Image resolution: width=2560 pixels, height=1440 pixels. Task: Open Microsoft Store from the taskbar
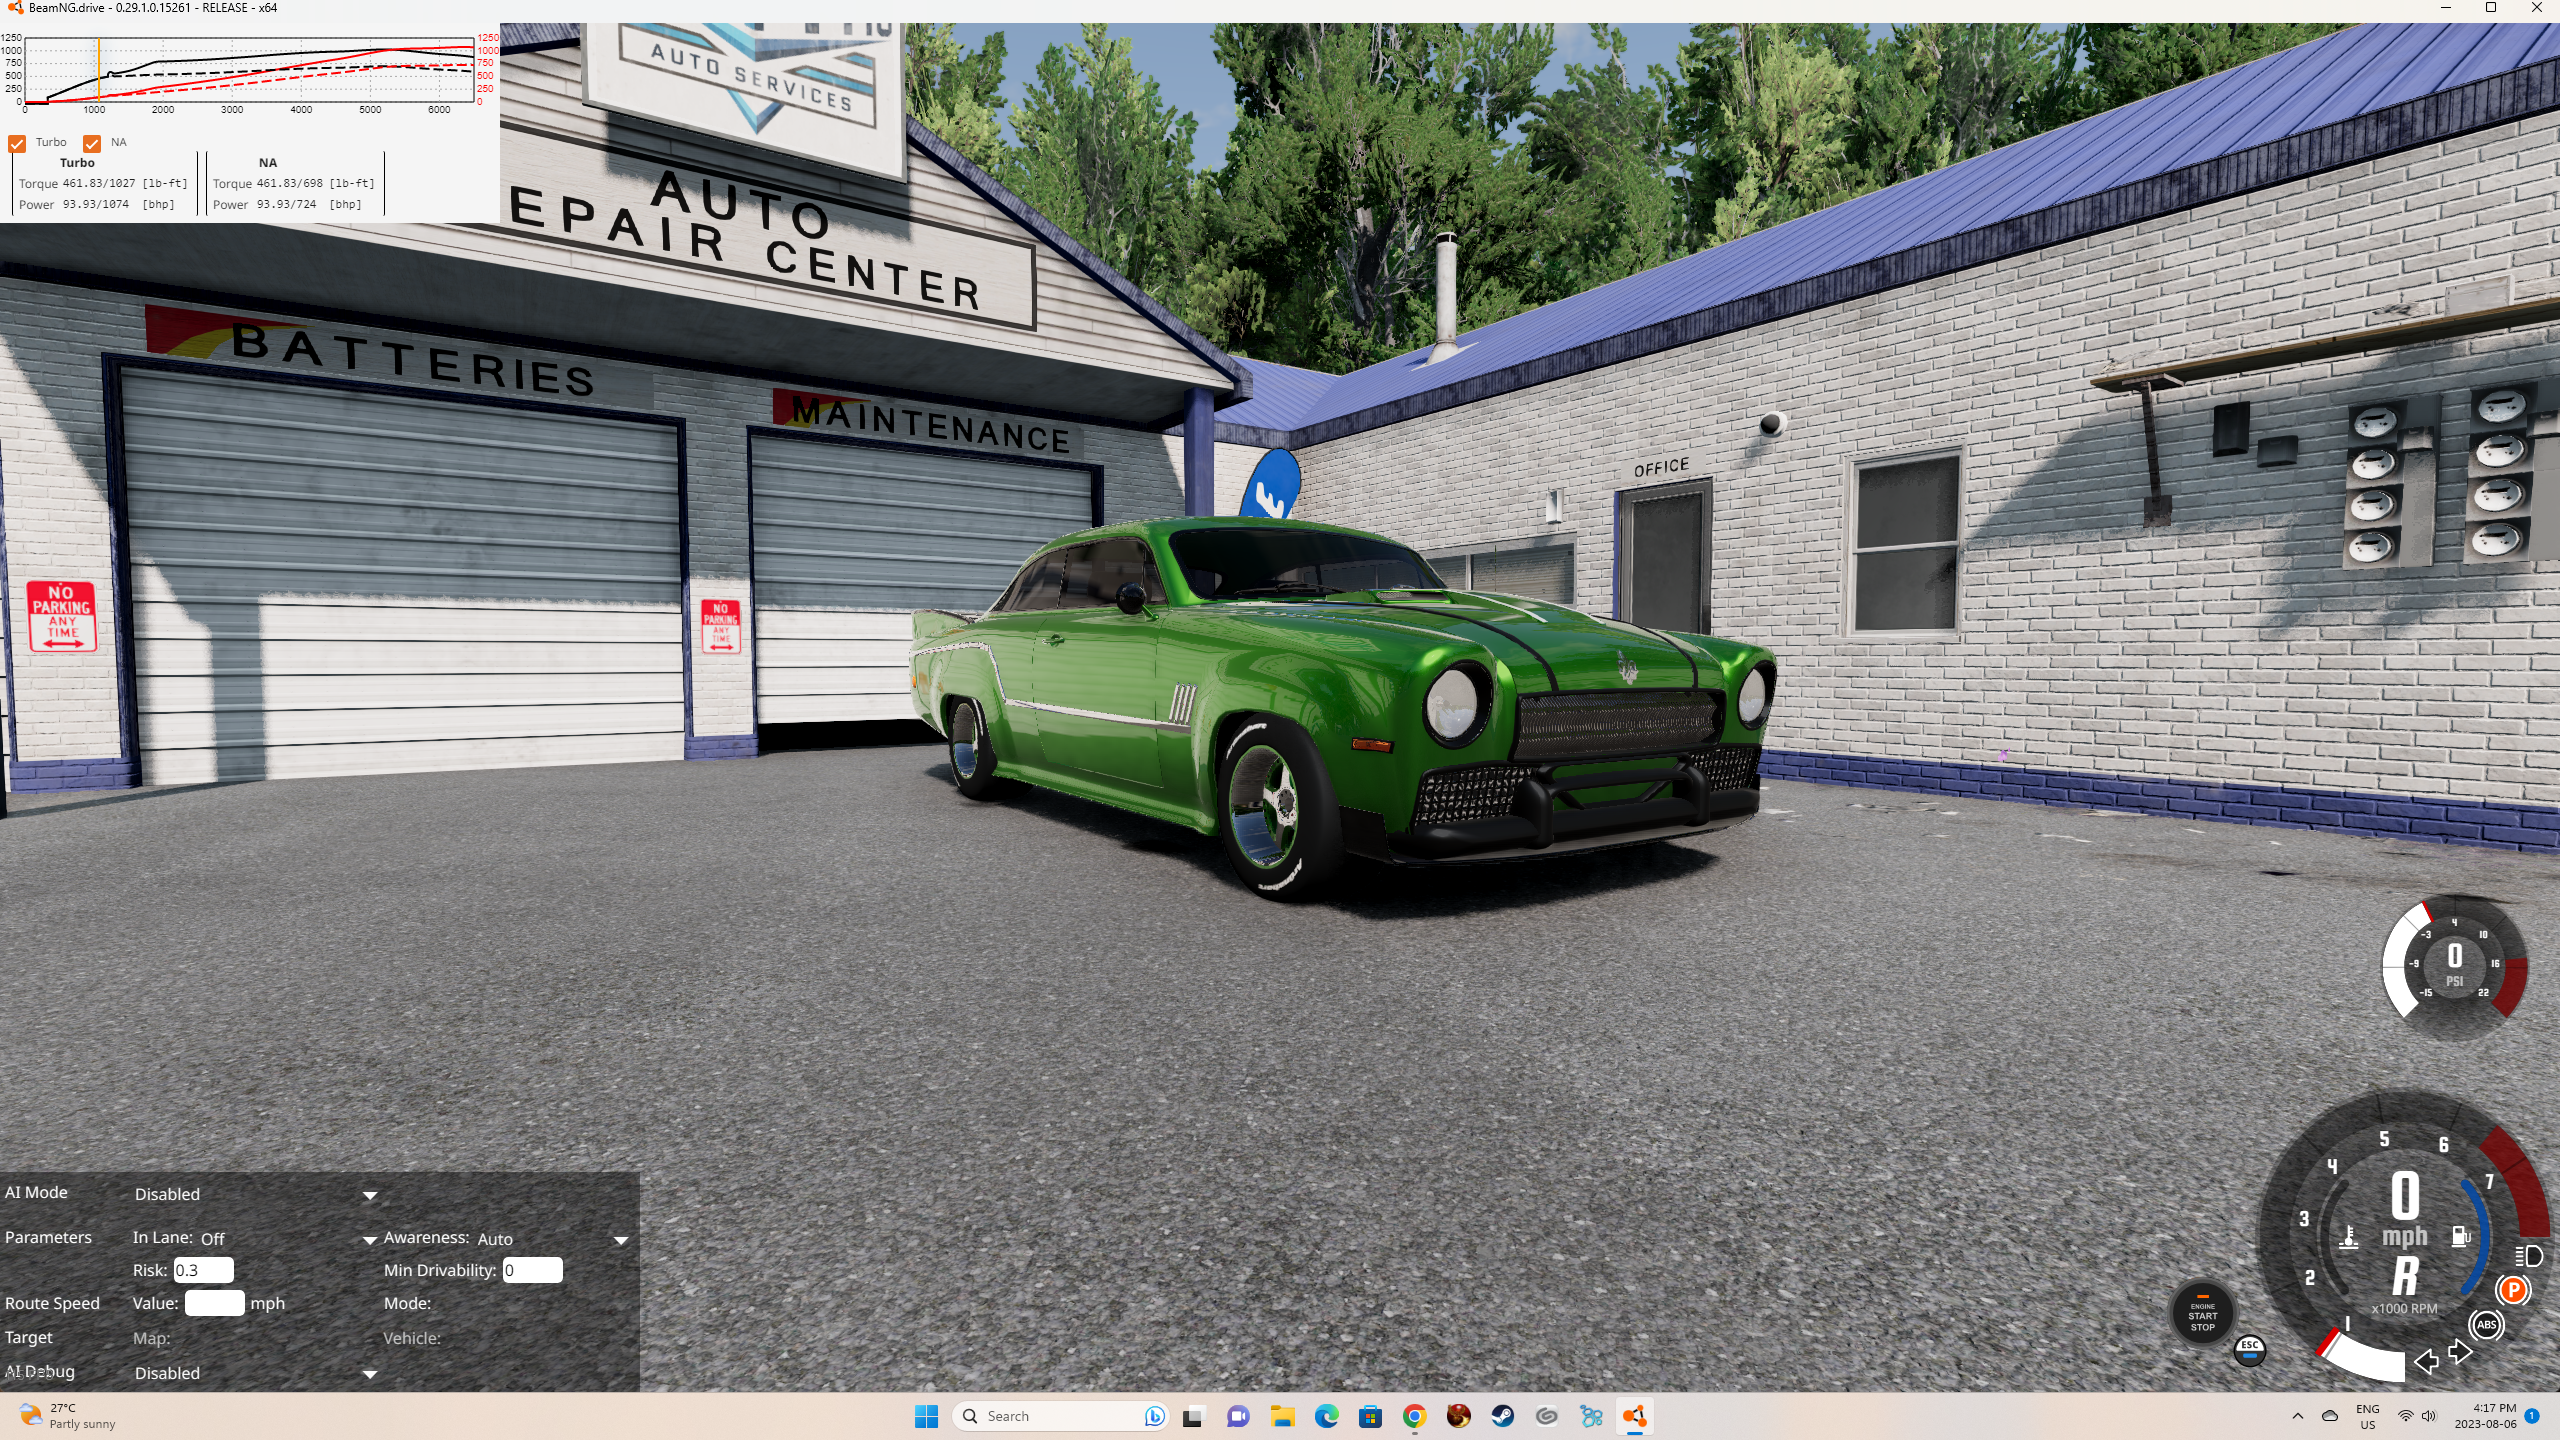coord(1370,1416)
